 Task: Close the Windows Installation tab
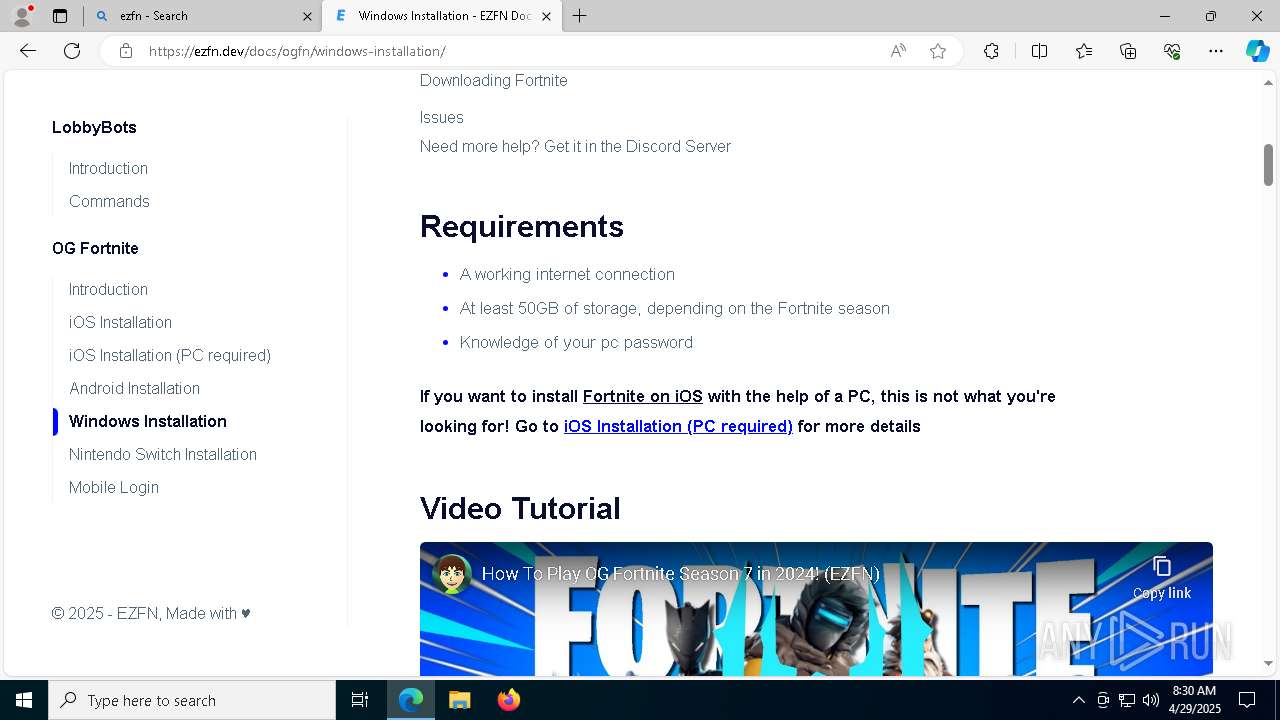tap(546, 16)
